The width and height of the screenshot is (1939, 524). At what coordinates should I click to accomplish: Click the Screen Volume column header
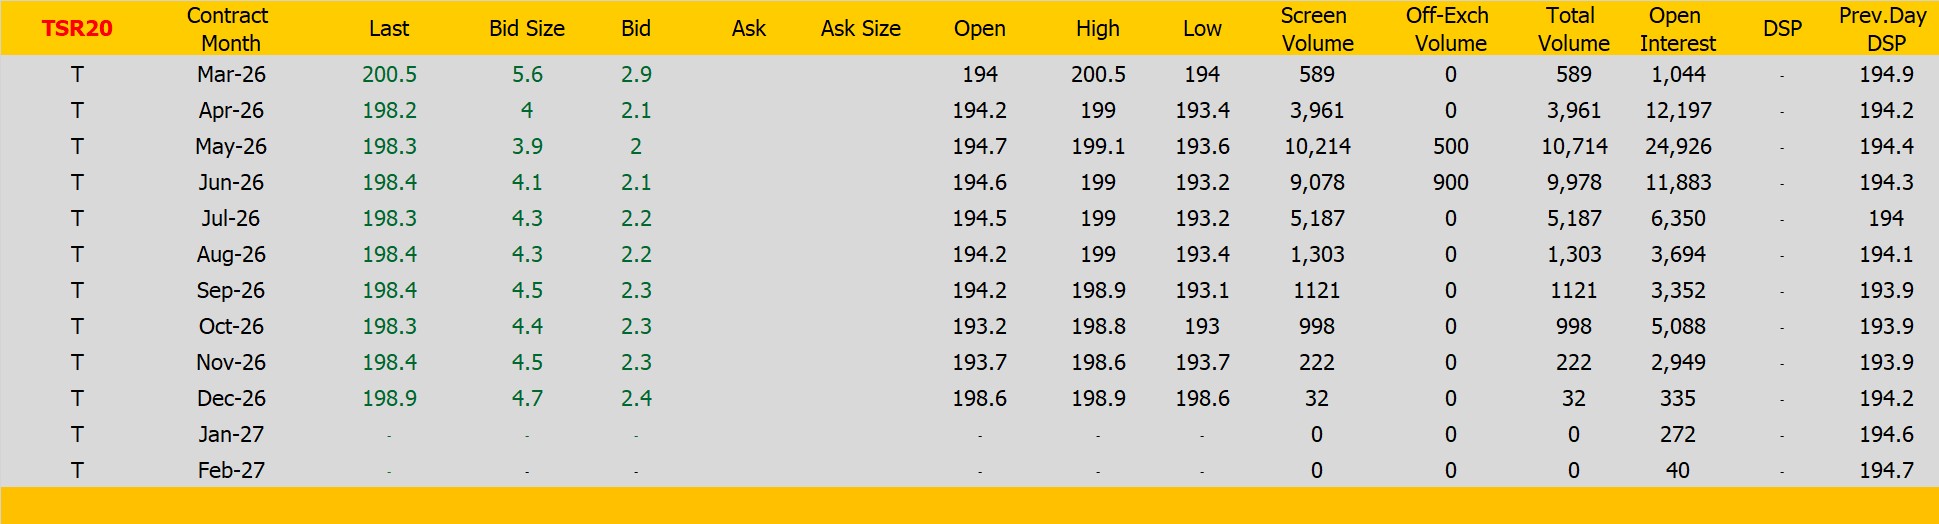click(x=1316, y=29)
